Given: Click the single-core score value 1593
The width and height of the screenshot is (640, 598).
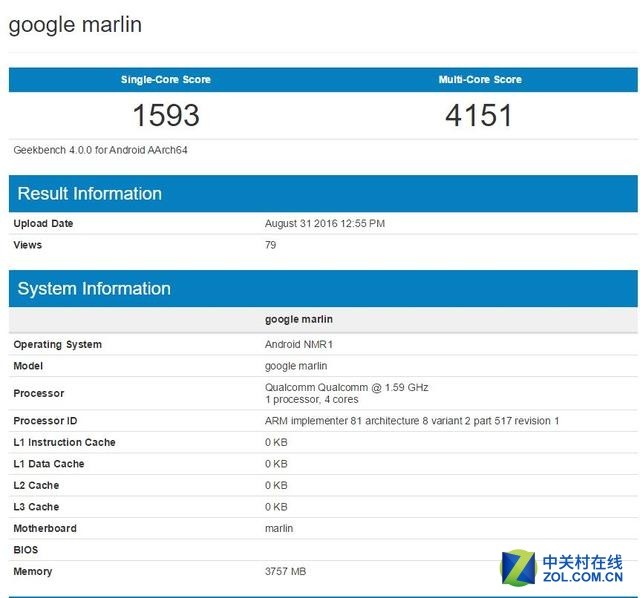Looking at the screenshot, I should [x=166, y=116].
